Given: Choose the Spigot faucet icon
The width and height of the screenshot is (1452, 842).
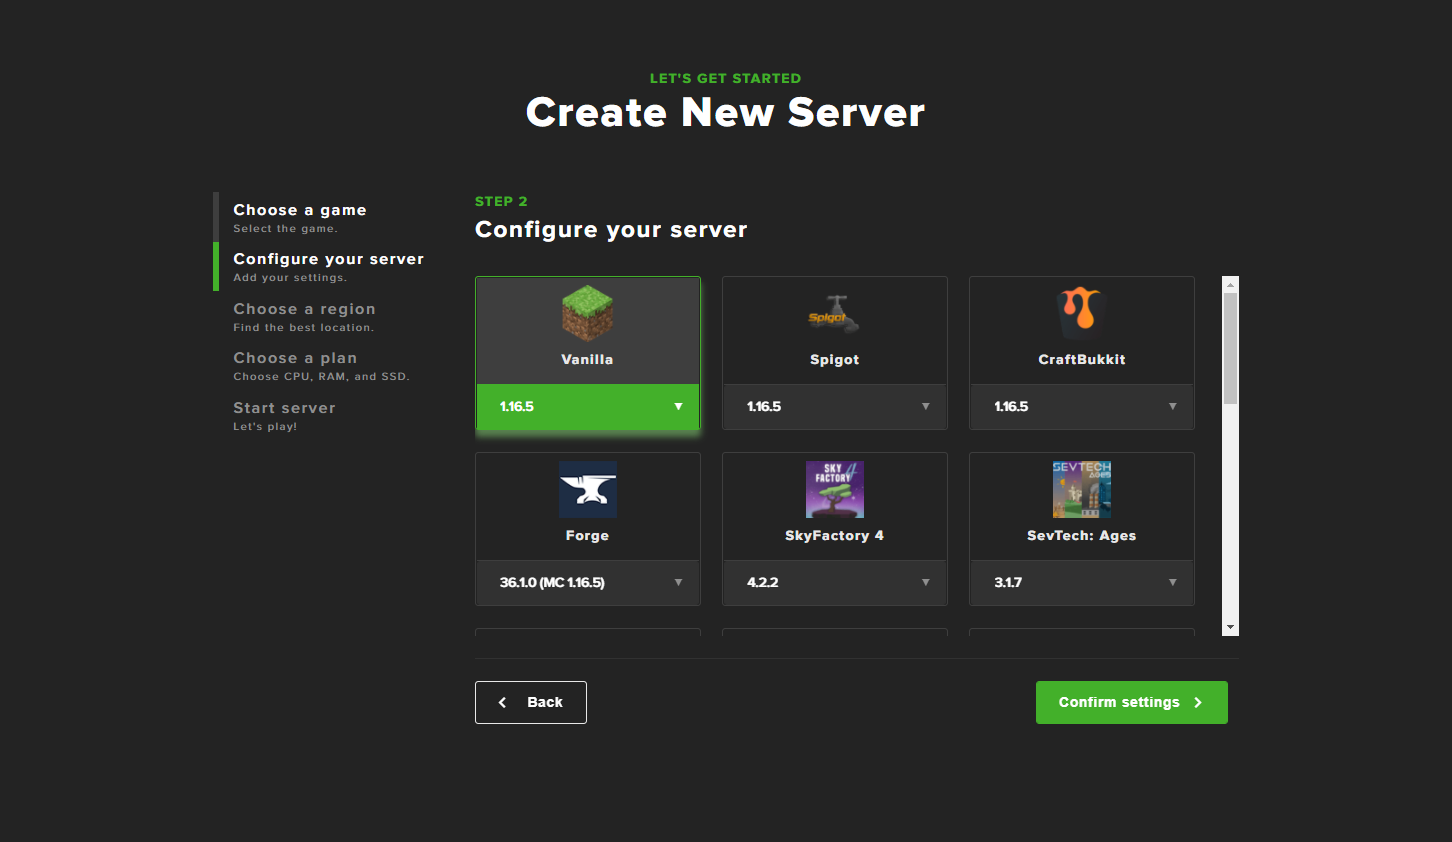Looking at the screenshot, I should coord(834,314).
